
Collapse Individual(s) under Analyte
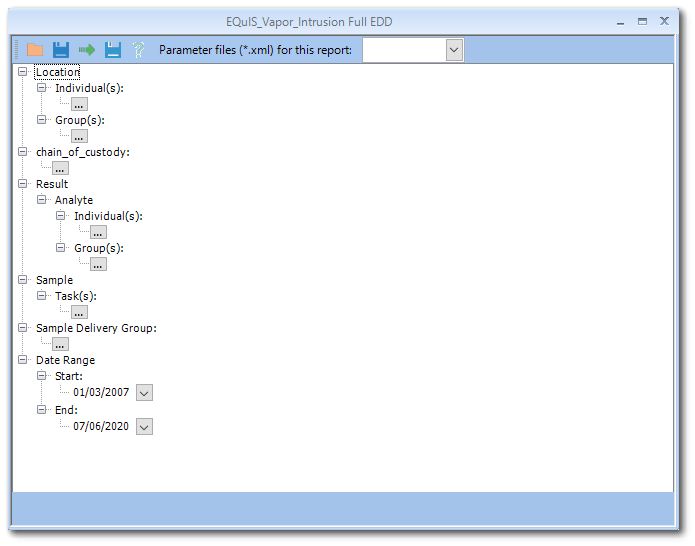[x=60, y=216]
